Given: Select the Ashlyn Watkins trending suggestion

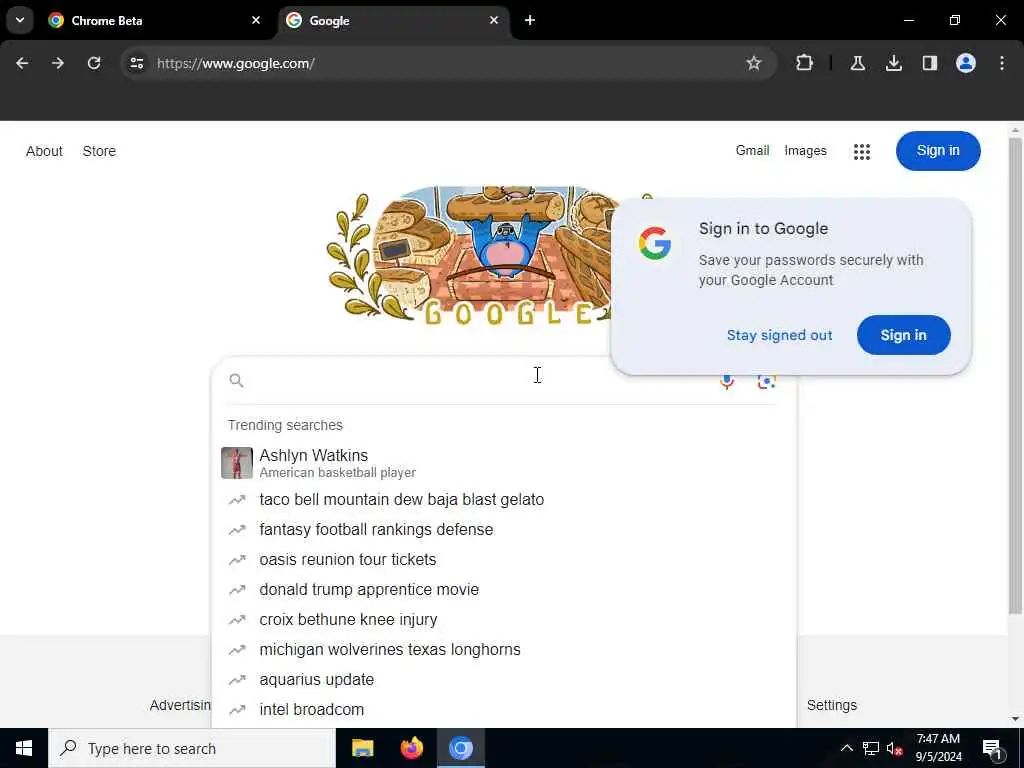Looking at the screenshot, I should [x=504, y=463].
